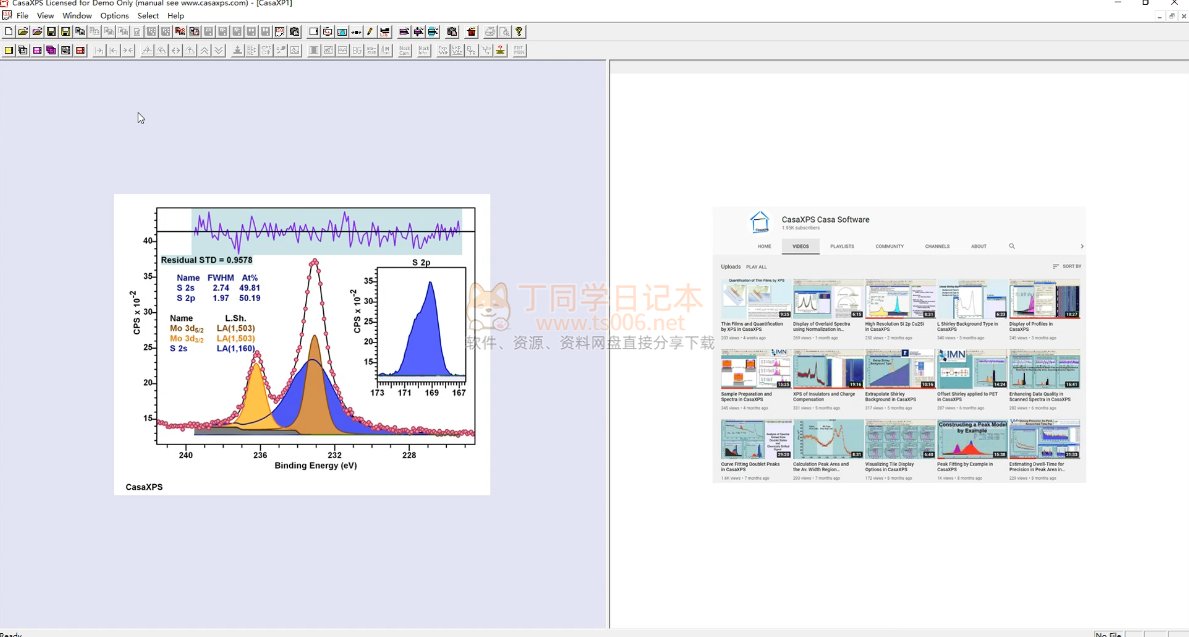
Task: Open the SORT BY dropdown
Action: point(1067,267)
